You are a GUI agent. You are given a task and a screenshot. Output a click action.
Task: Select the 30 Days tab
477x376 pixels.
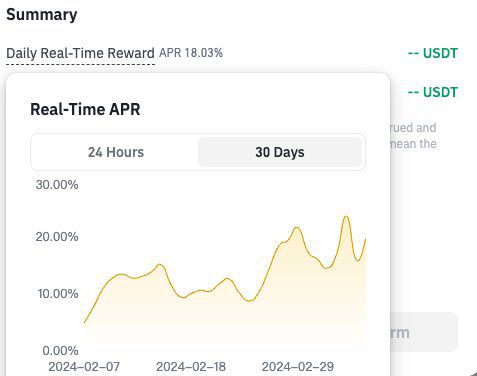coord(280,152)
